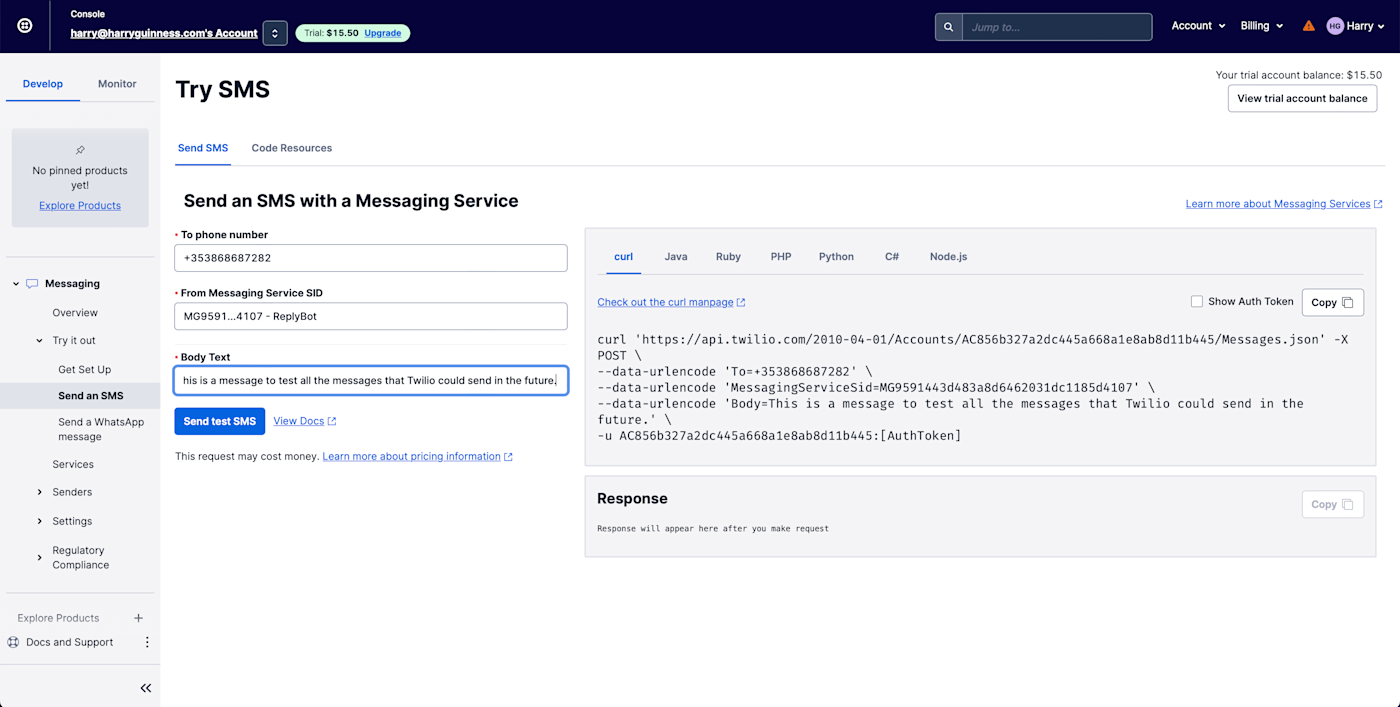Open the Account dropdown menu
Viewport: 1400px width, 707px height.
[x=1198, y=26]
